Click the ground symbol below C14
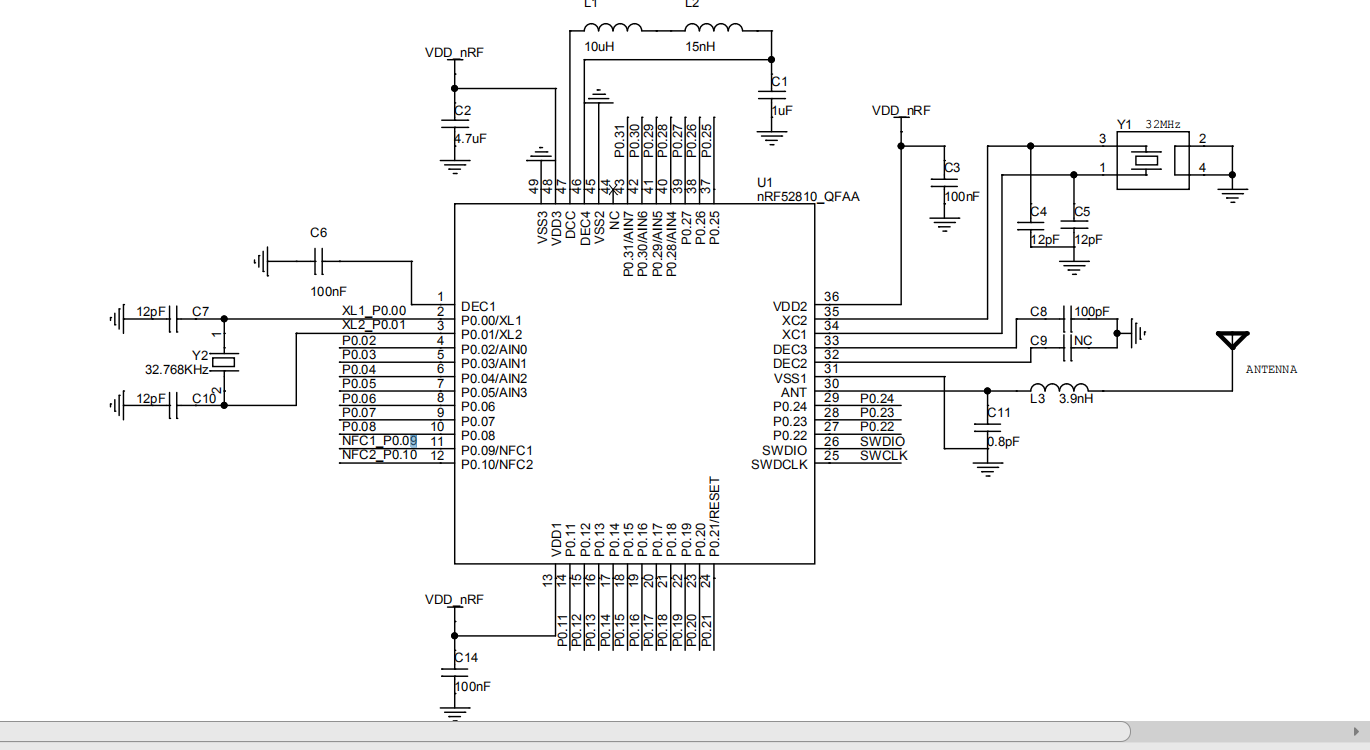This screenshot has height=750, width=1370. tap(456, 712)
